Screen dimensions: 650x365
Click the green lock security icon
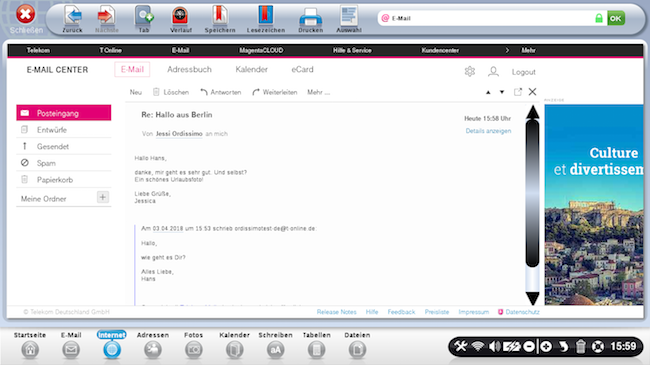[599, 18]
